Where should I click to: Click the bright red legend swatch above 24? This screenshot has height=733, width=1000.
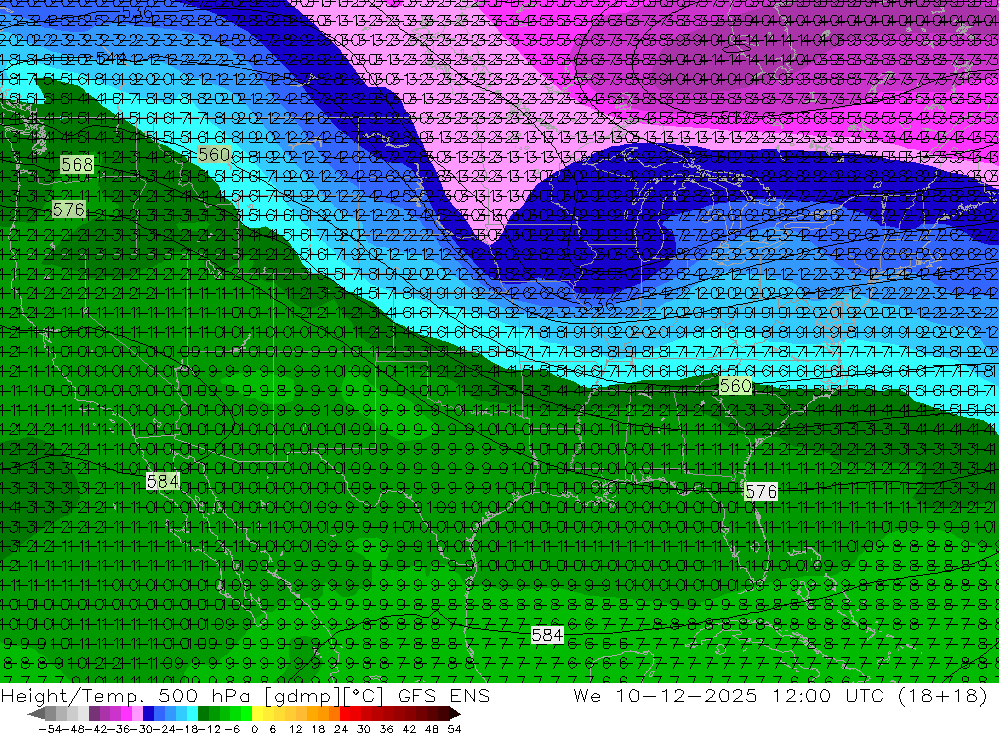pyautogui.click(x=345, y=714)
